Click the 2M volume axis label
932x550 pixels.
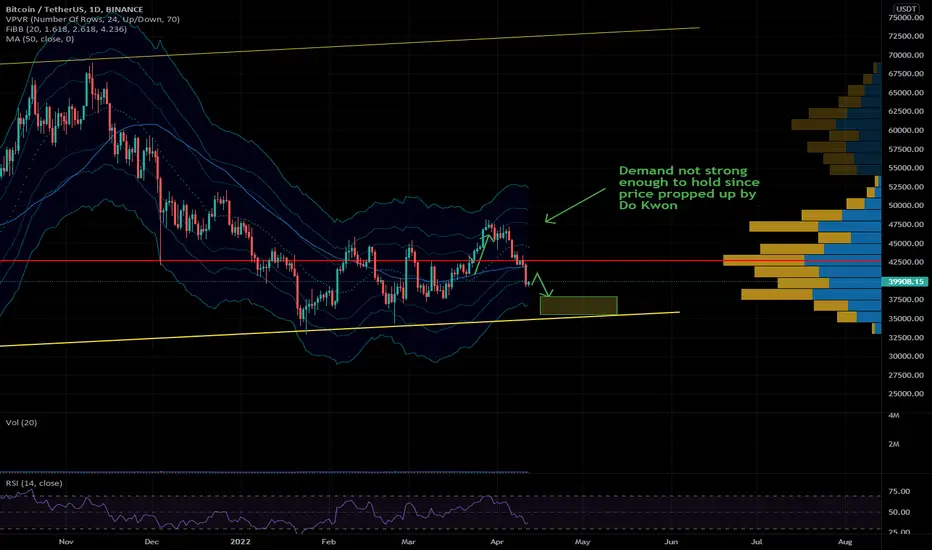(894, 444)
